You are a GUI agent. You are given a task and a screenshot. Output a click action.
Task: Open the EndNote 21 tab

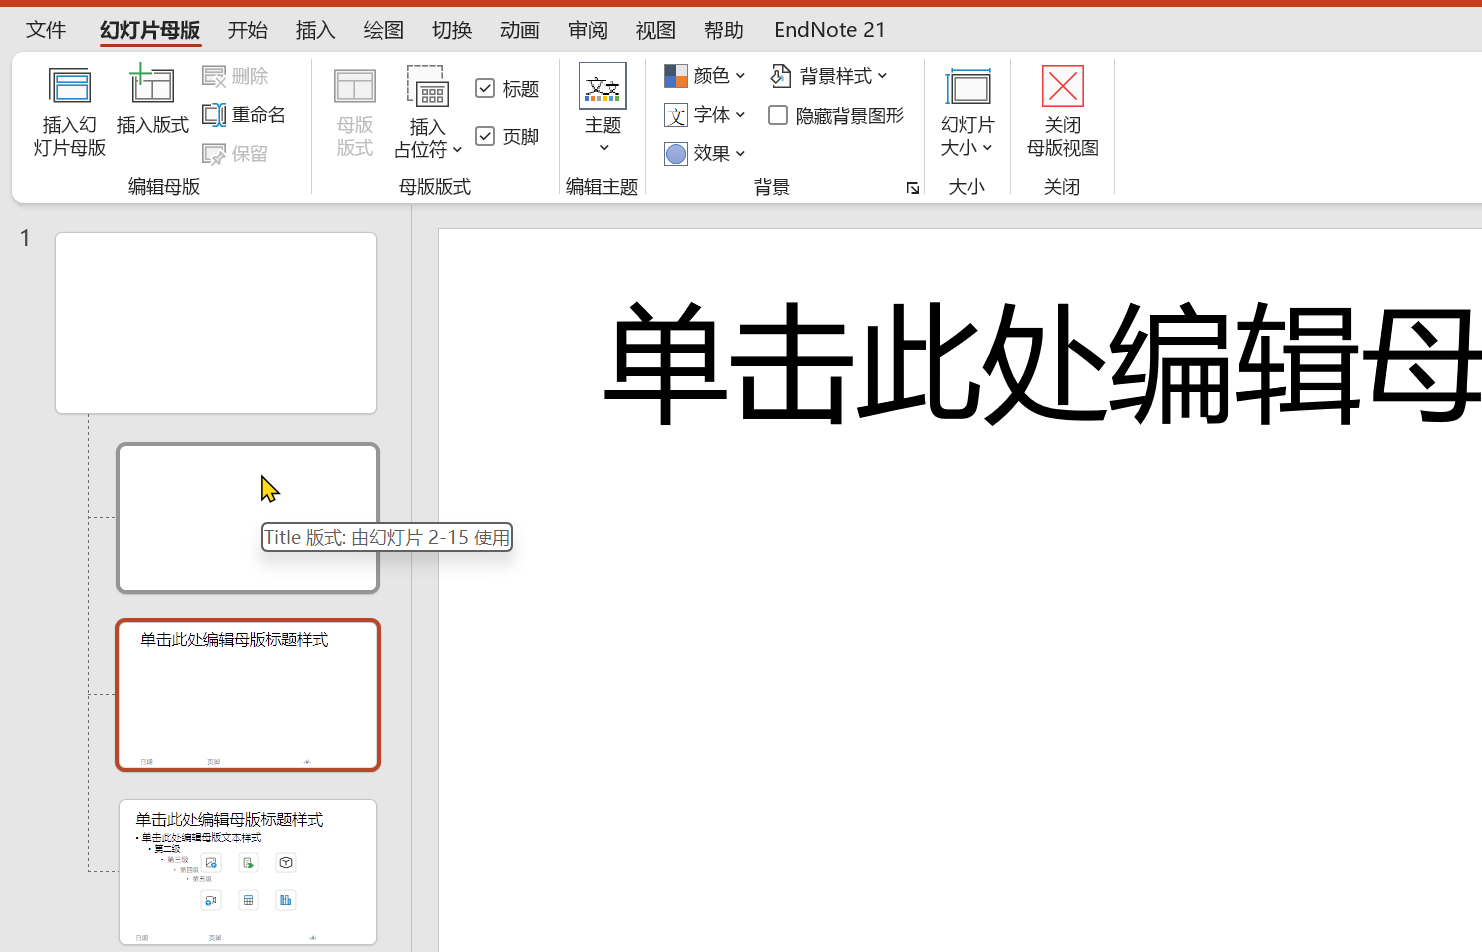click(830, 30)
